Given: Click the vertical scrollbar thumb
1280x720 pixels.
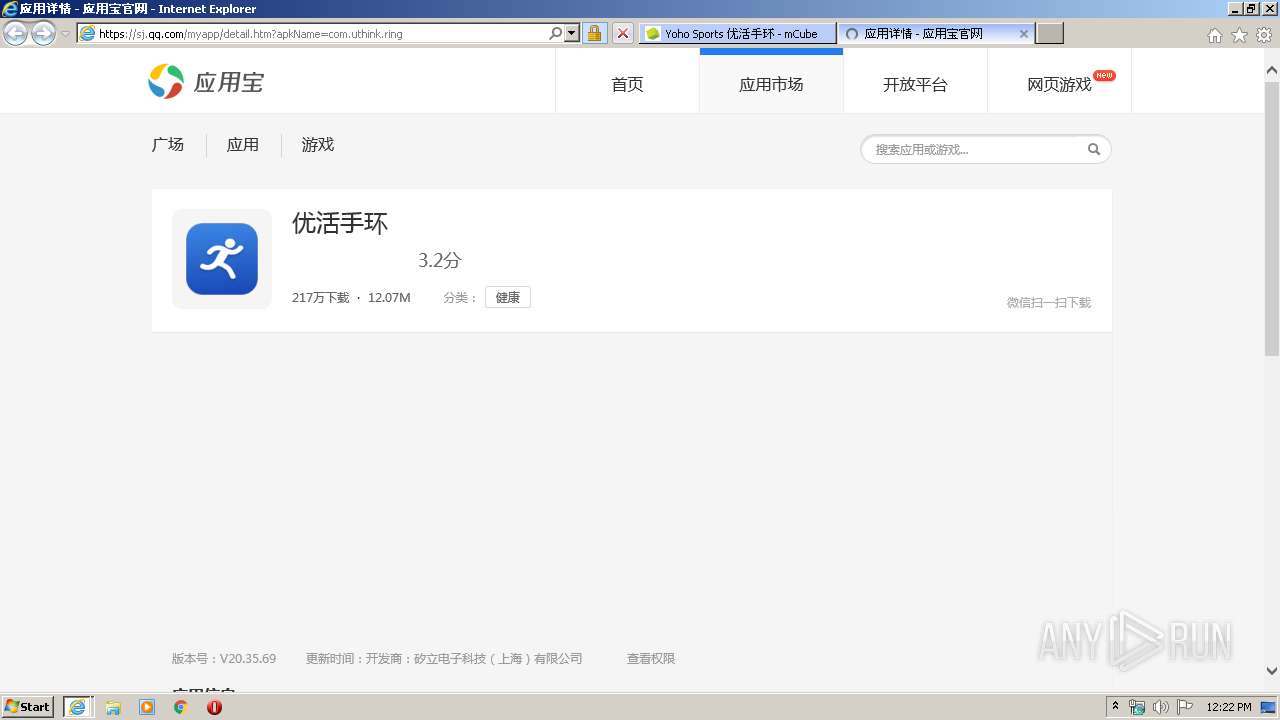Looking at the screenshot, I should (x=1272, y=218).
